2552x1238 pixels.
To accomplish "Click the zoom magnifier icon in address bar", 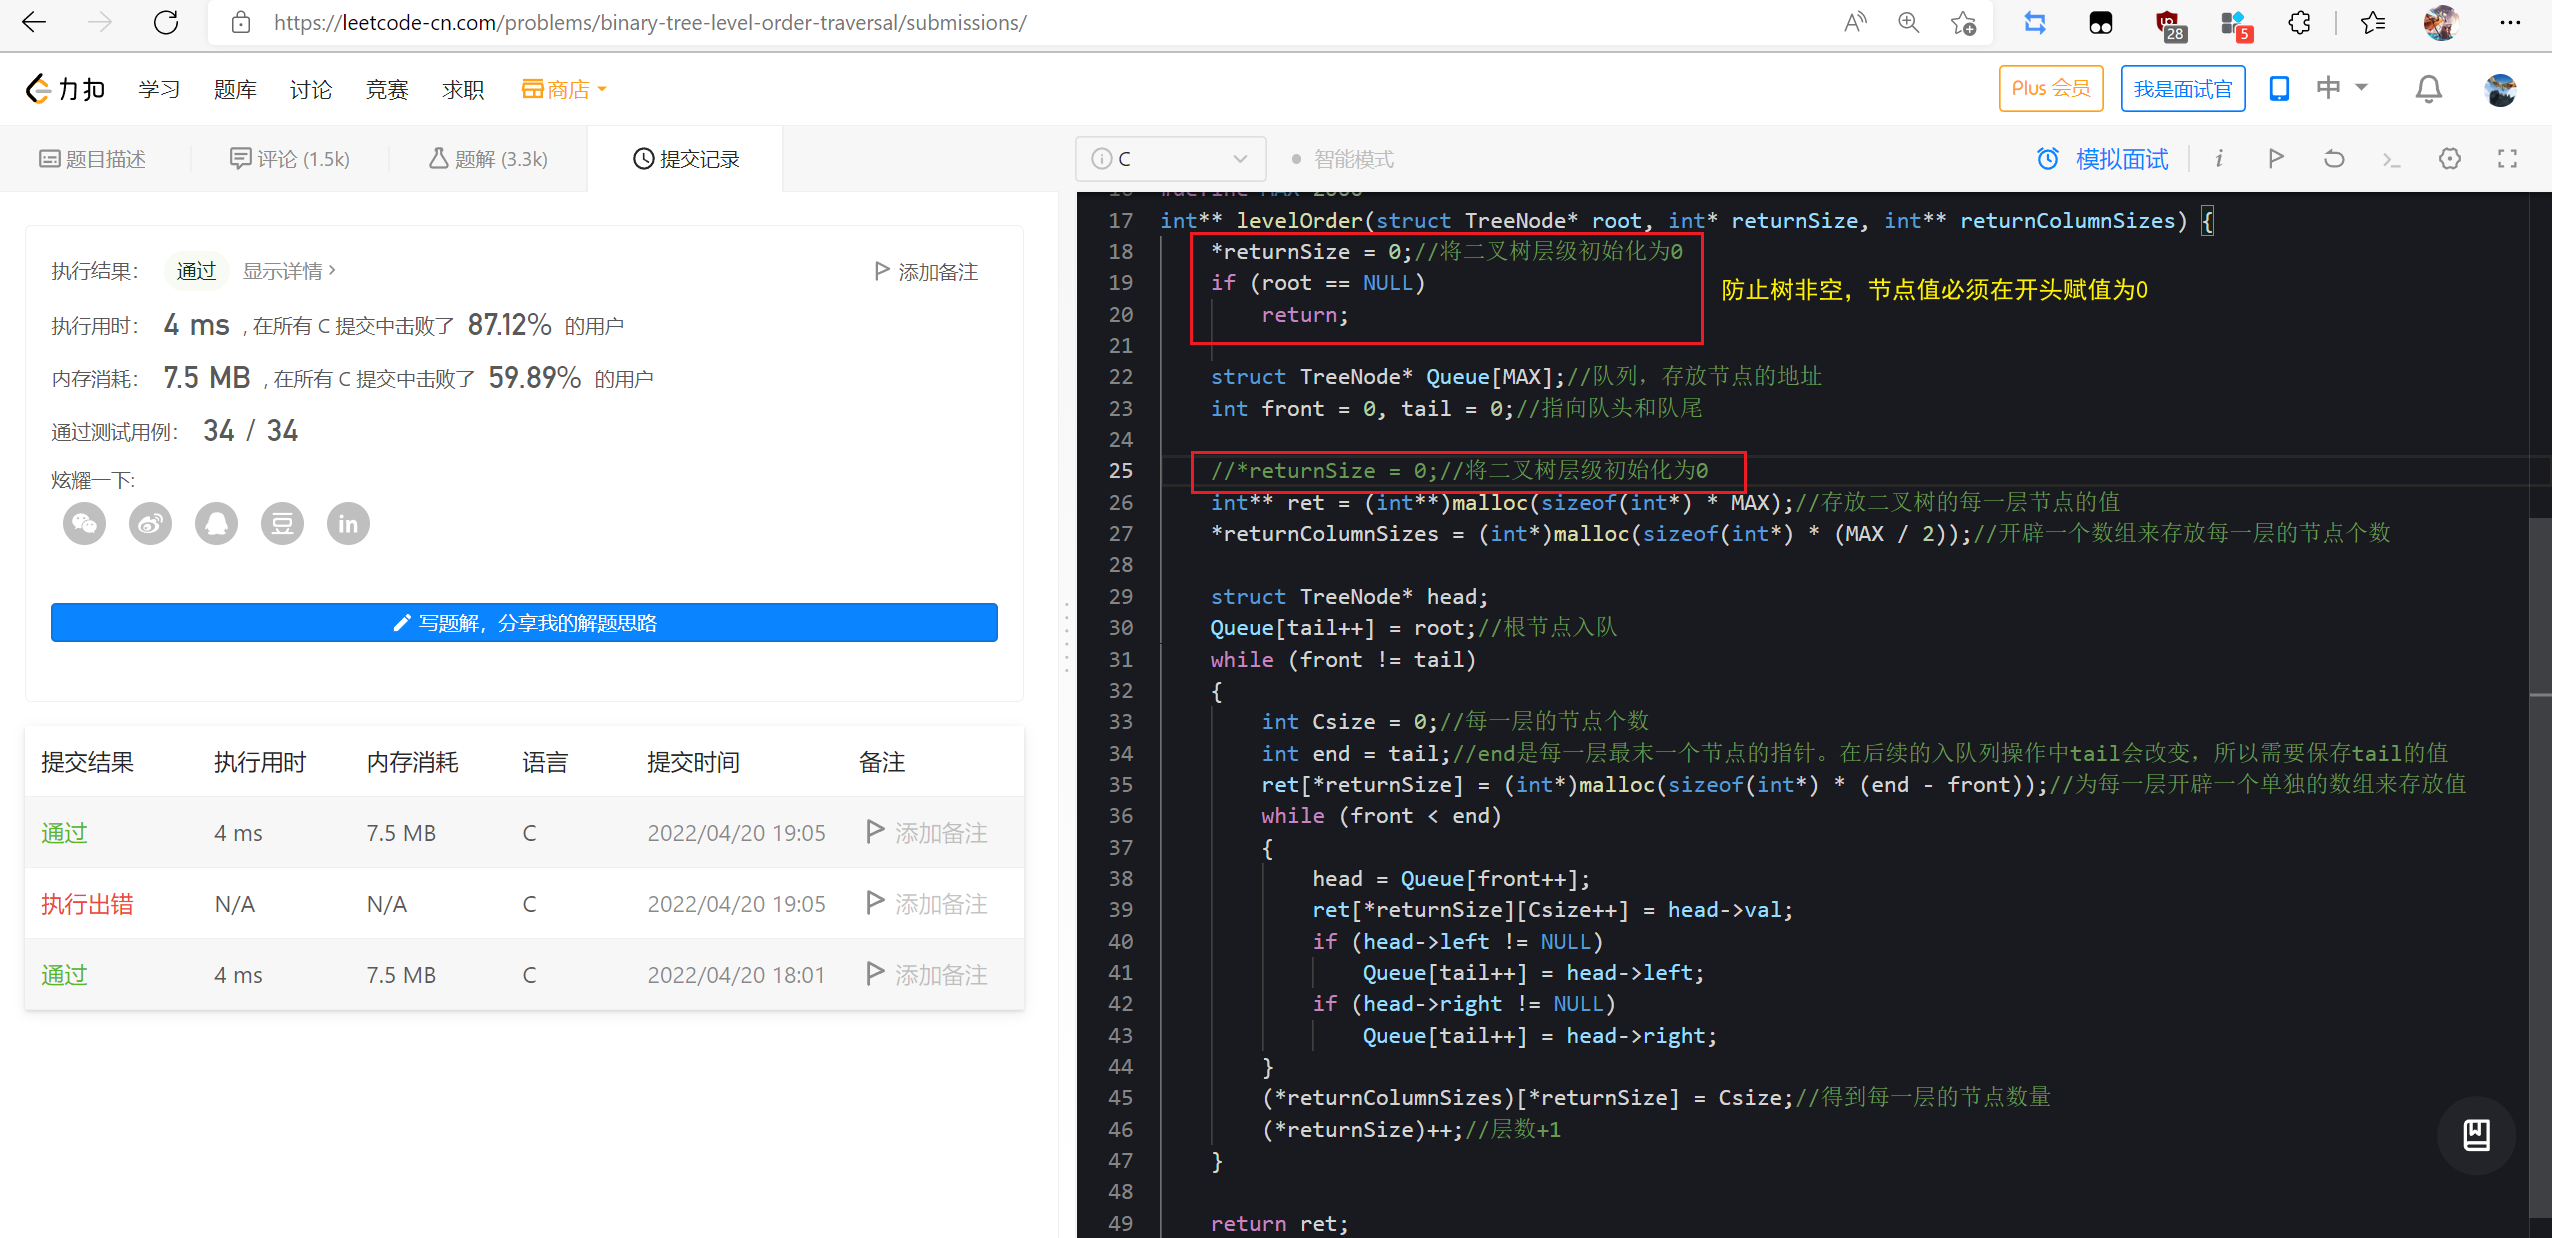I will pos(1909,22).
